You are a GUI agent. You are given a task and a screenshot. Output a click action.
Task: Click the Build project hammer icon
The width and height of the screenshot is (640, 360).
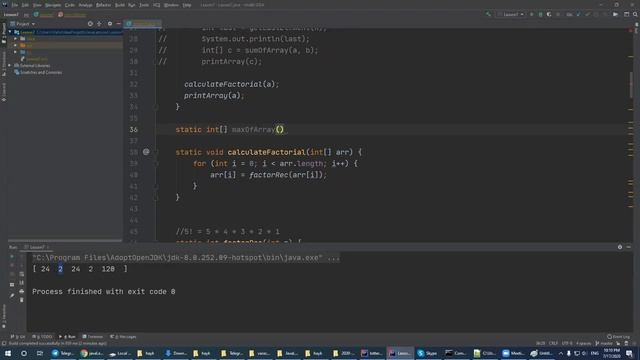[488, 14]
